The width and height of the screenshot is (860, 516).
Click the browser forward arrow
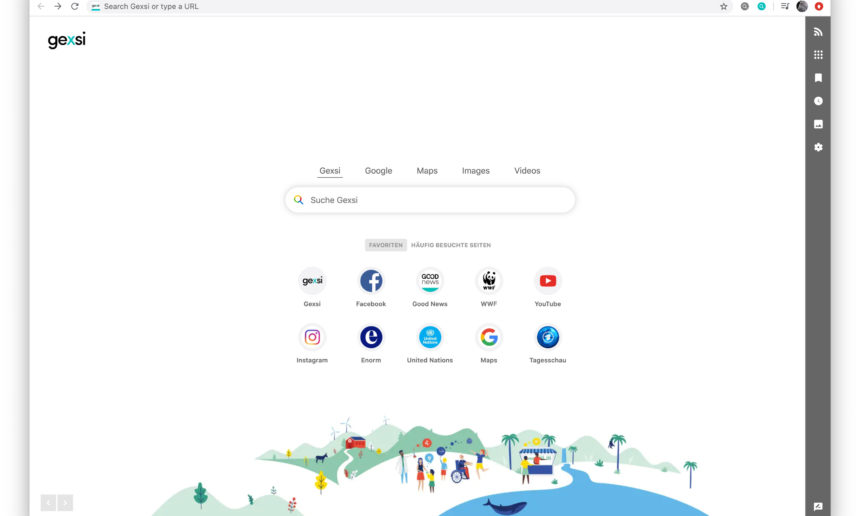(58, 7)
